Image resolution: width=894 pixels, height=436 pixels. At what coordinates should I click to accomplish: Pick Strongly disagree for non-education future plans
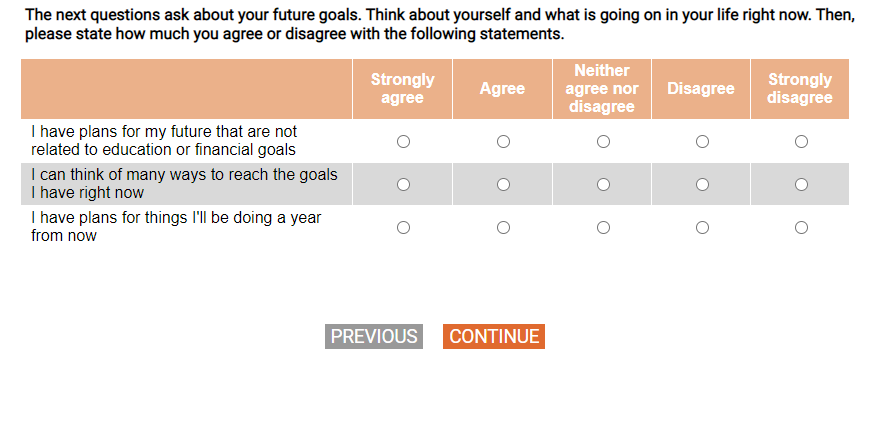(801, 142)
